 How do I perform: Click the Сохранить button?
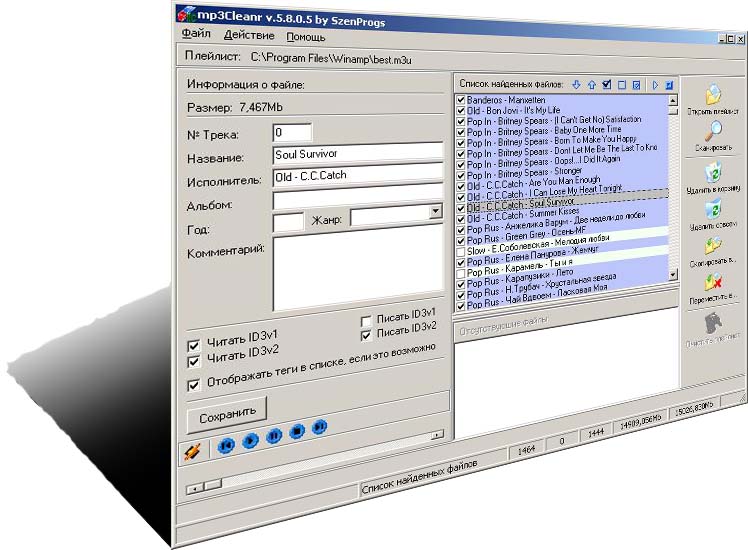pos(227,415)
